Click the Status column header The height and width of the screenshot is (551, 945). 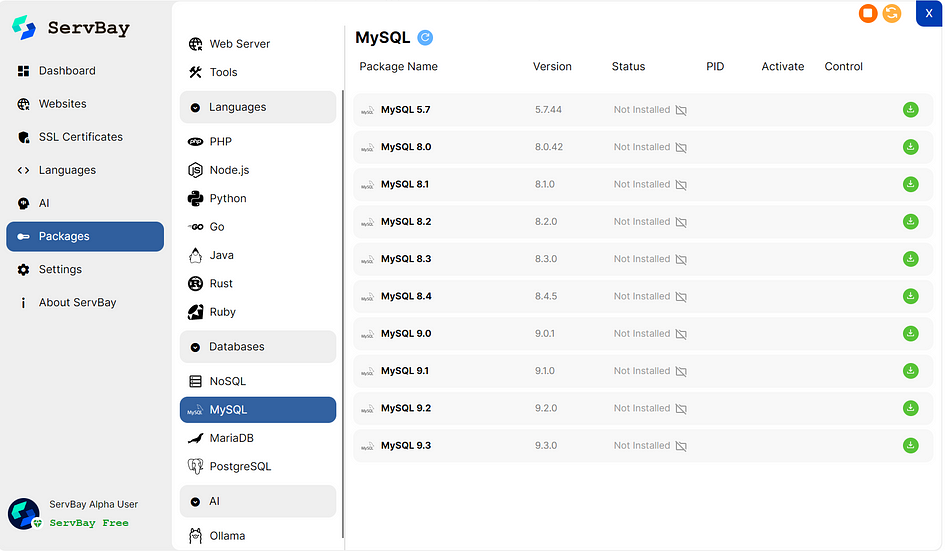[628, 66]
